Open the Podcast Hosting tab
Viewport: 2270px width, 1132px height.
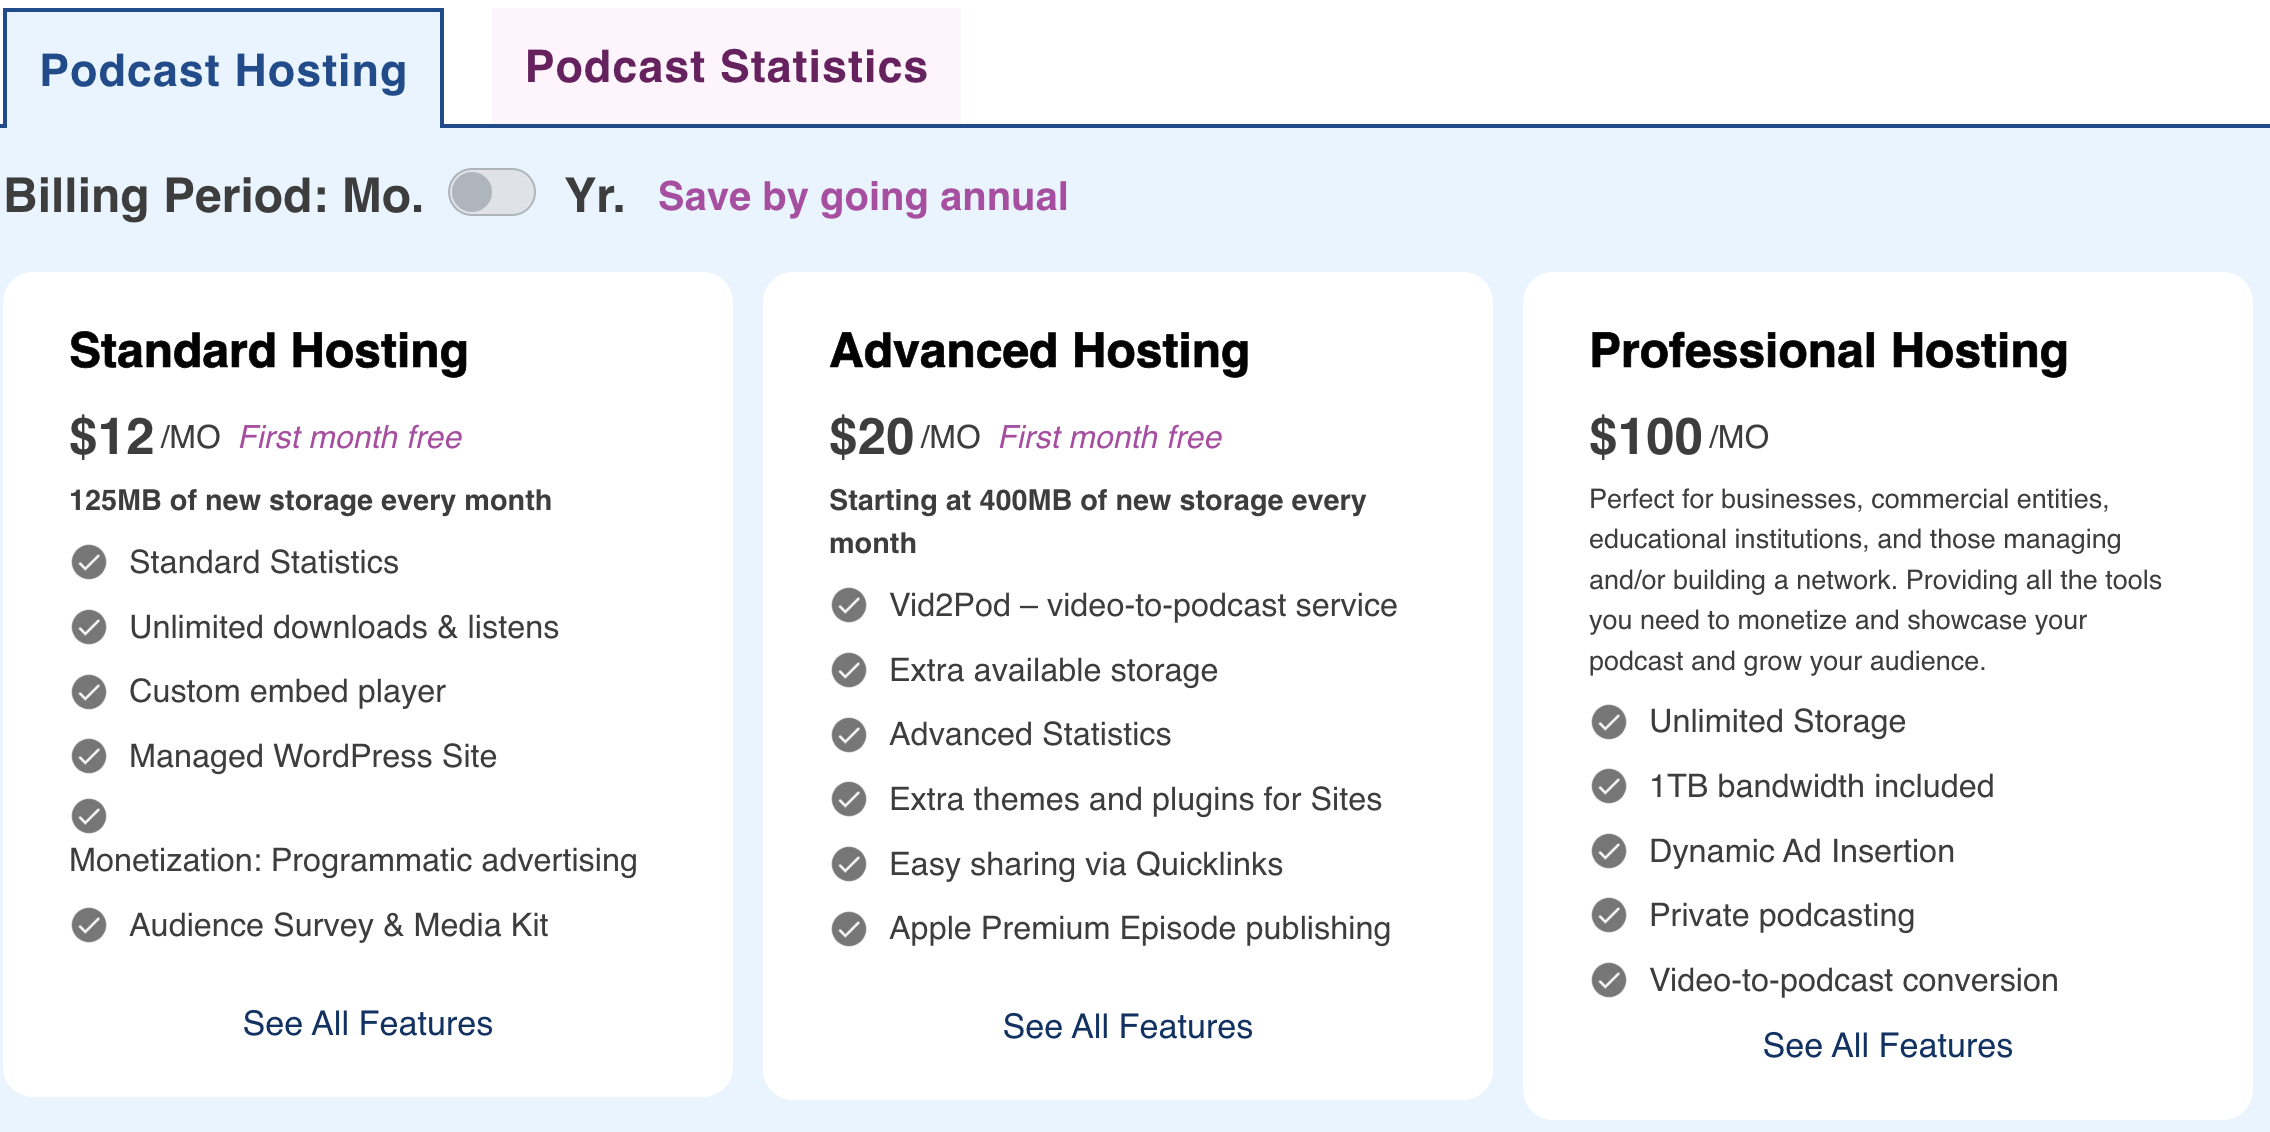[223, 70]
